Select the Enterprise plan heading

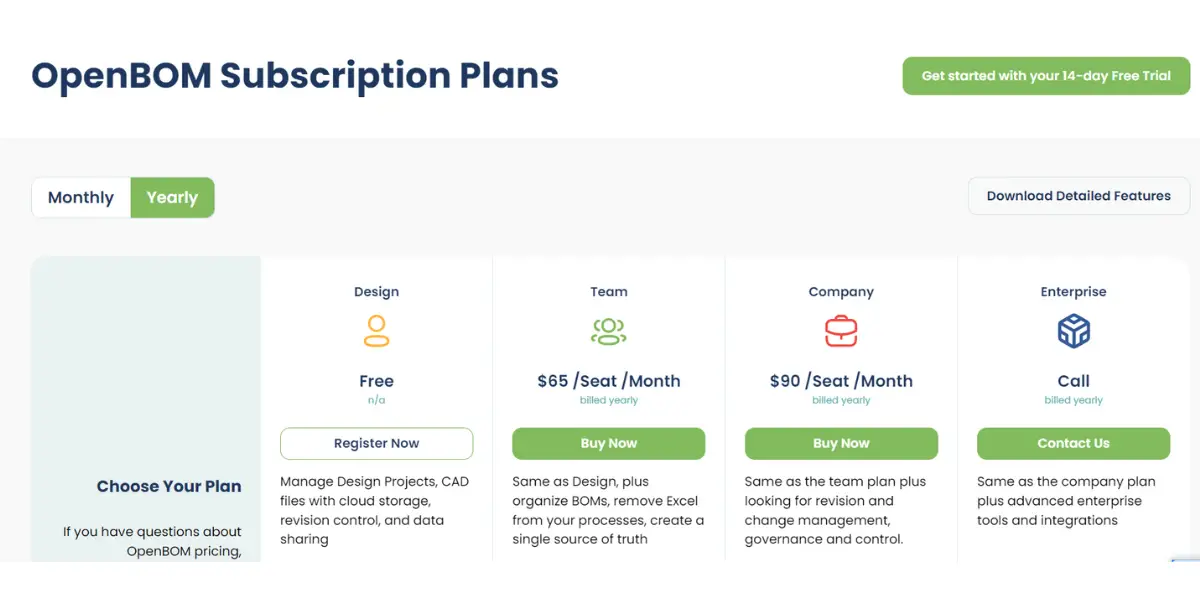[1073, 292]
